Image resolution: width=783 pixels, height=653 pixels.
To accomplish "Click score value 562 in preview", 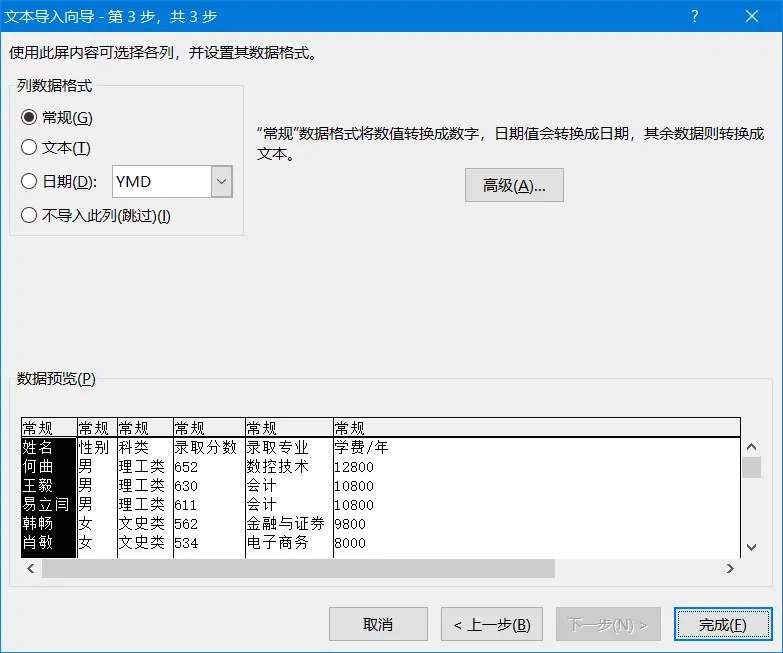I will [x=186, y=524].
